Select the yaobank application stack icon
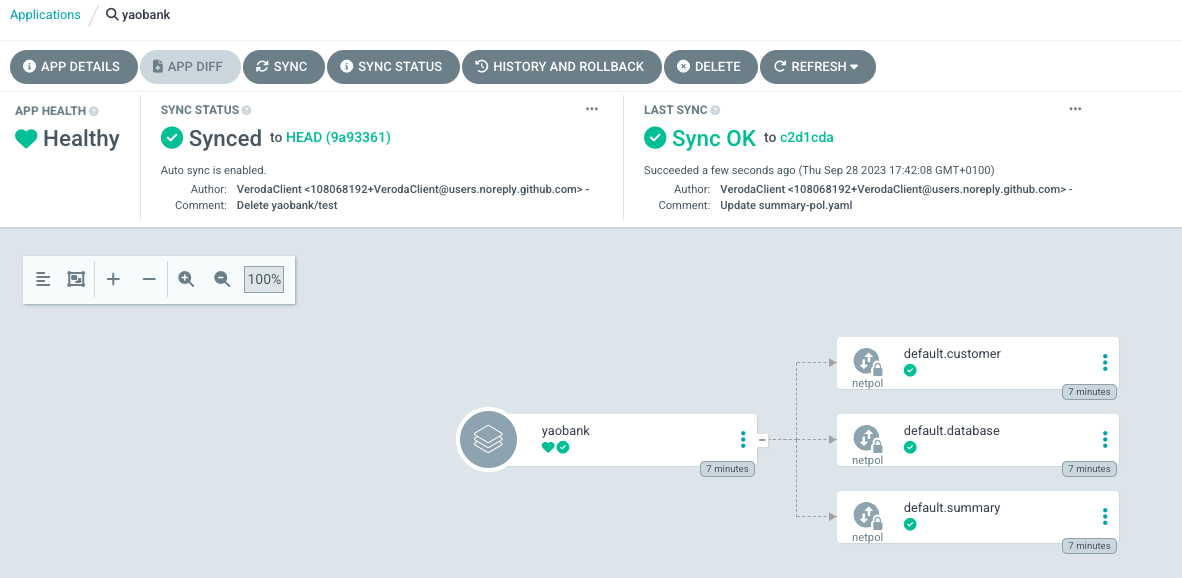Screen dimensions: 1182x578 tap(488, 439)
